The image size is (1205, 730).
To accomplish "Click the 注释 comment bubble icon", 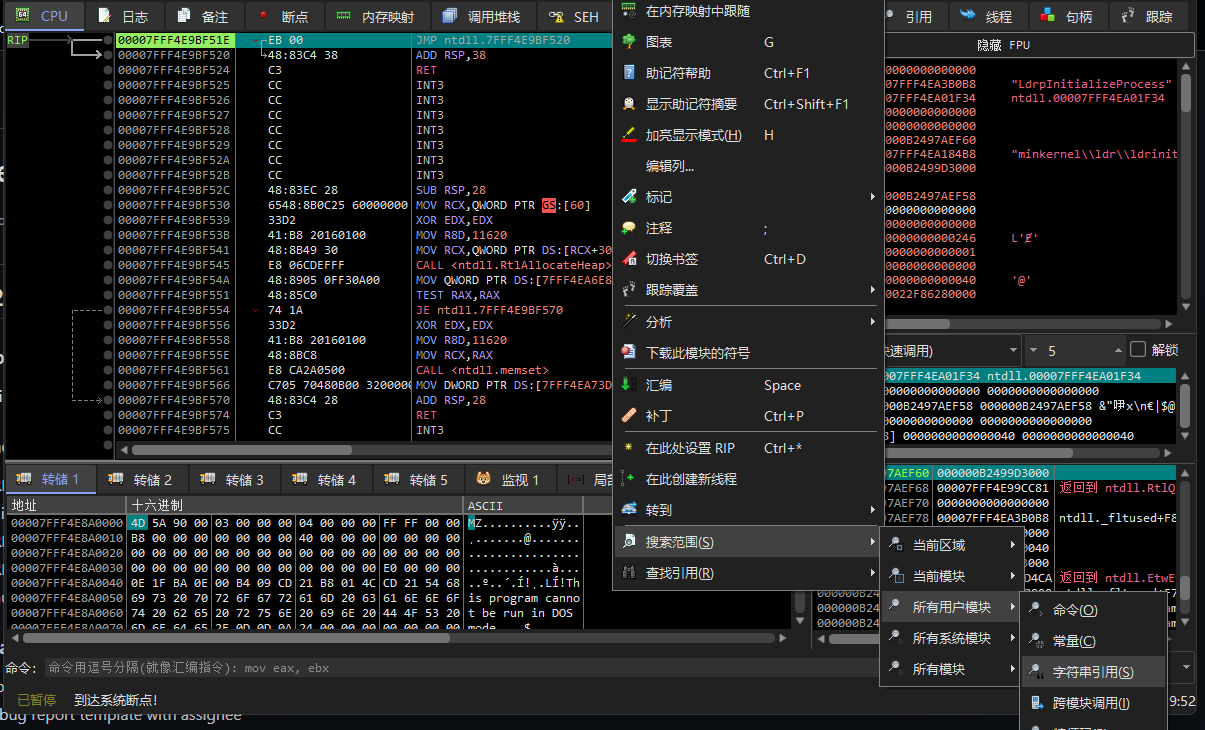I will pyautogui.click(x=629, y=228).
